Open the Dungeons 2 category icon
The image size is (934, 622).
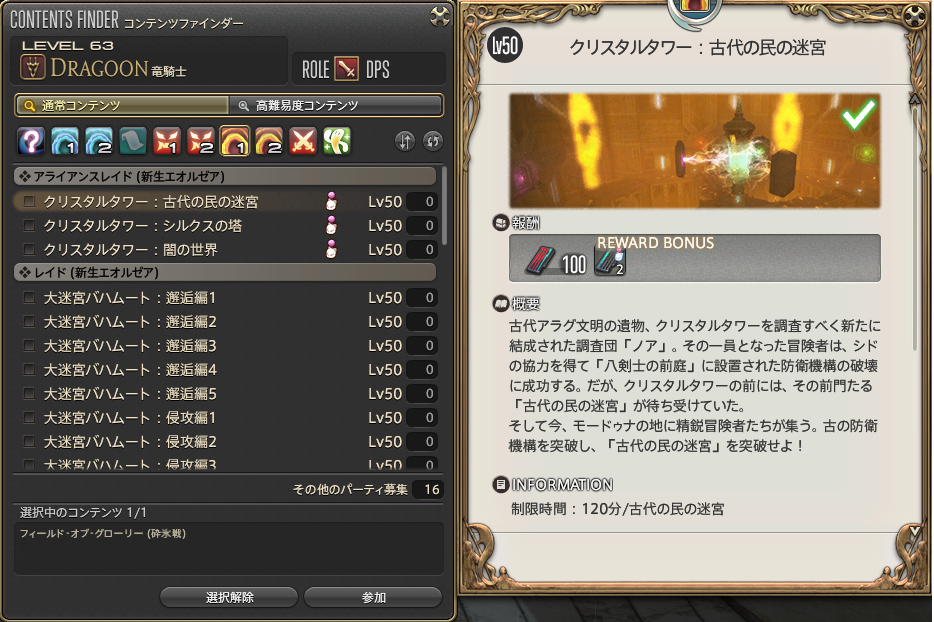click(x=99, y=141)
